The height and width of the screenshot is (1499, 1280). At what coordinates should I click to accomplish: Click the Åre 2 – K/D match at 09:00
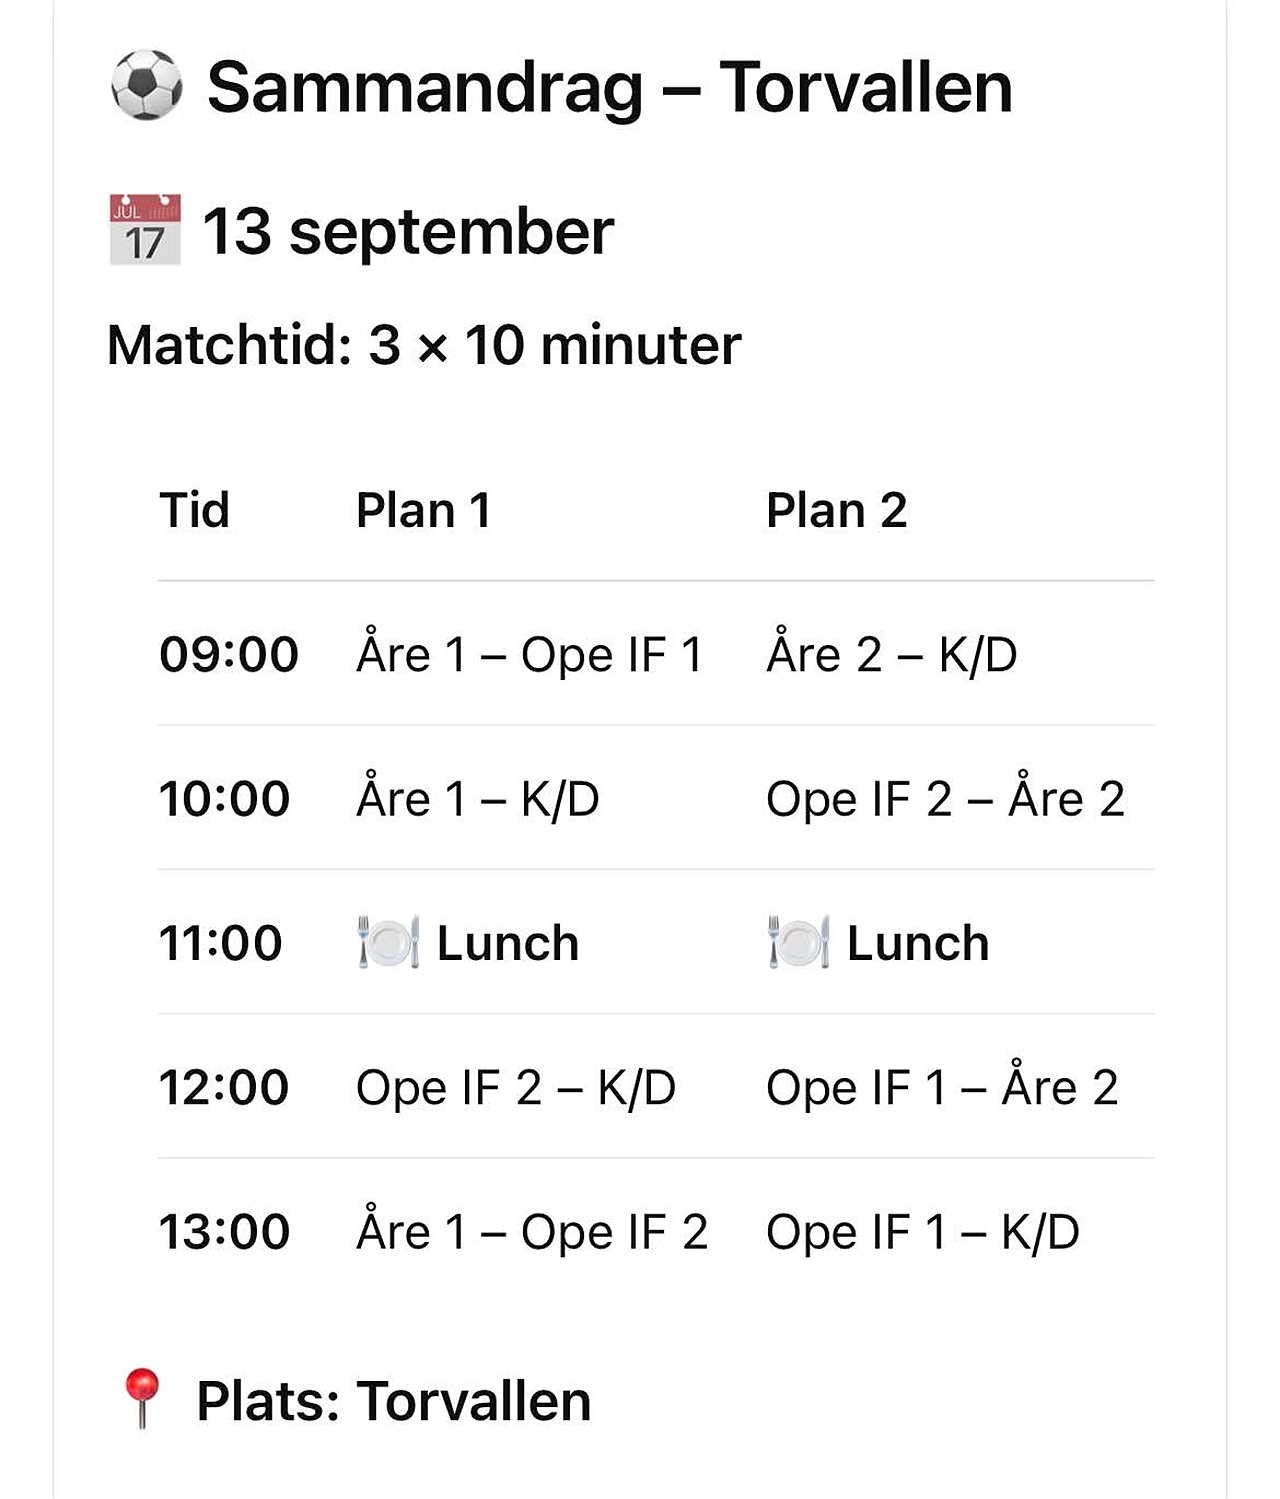[892, 654]
